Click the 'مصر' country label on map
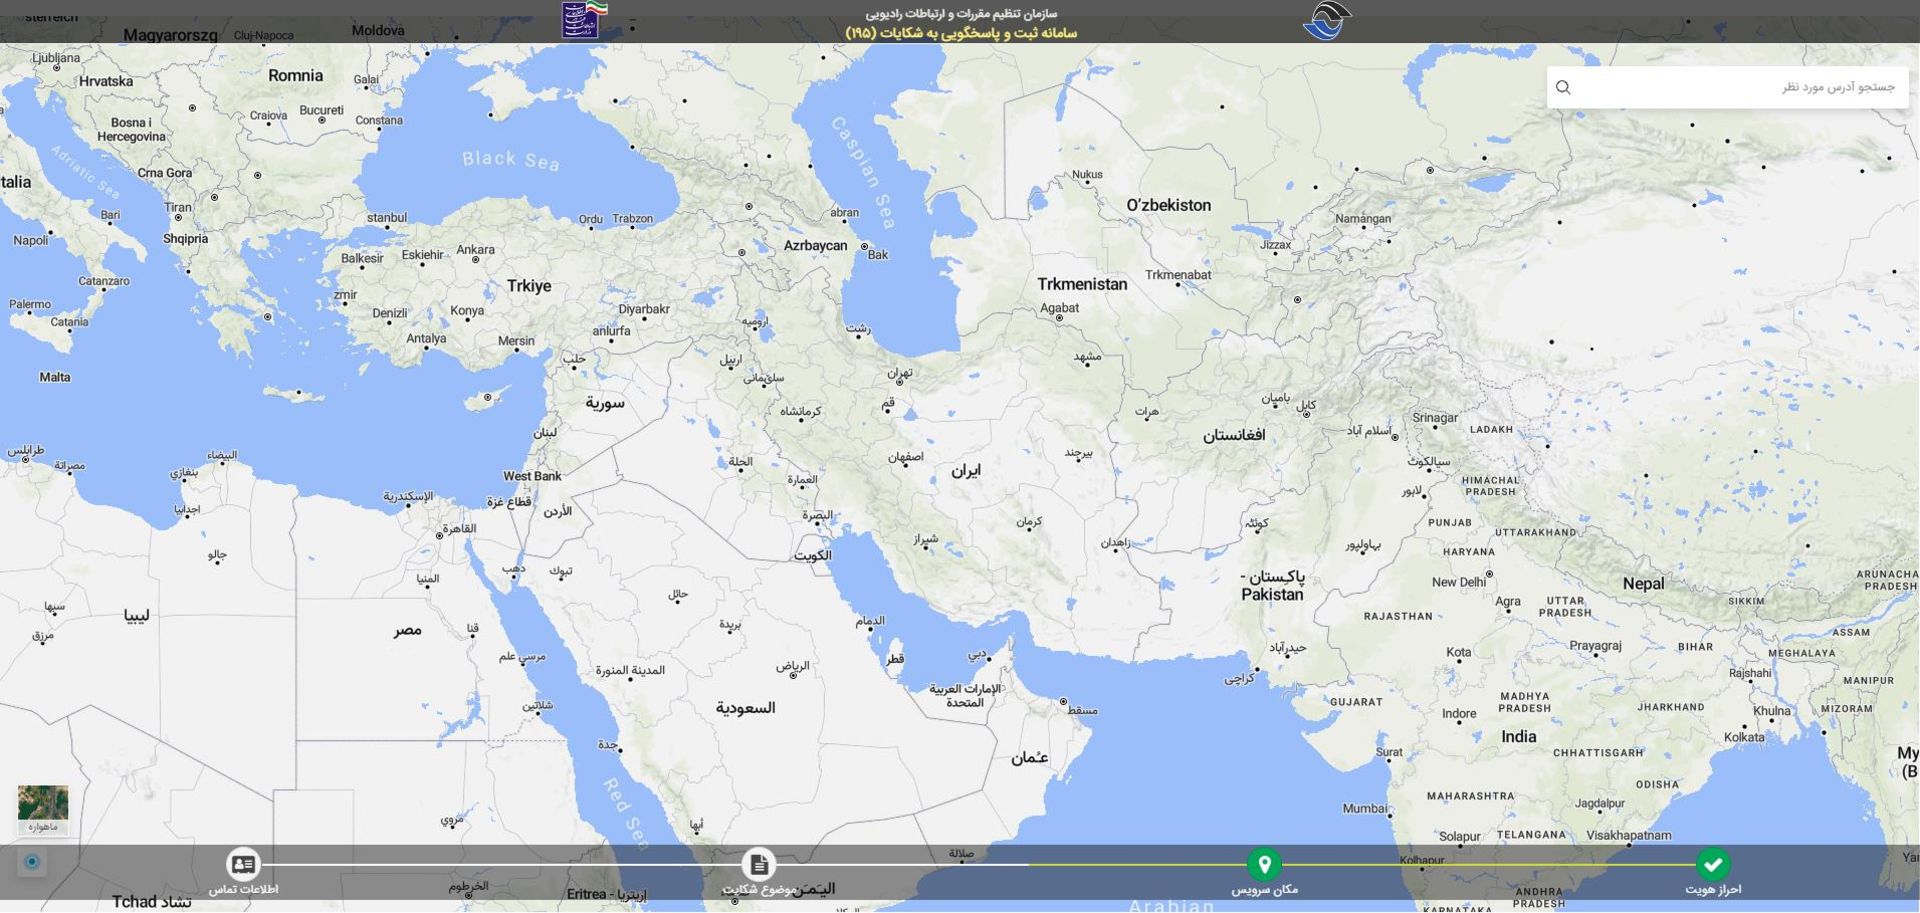The height and width of the screenshot is (913, 1920). (x=408, y=630)
